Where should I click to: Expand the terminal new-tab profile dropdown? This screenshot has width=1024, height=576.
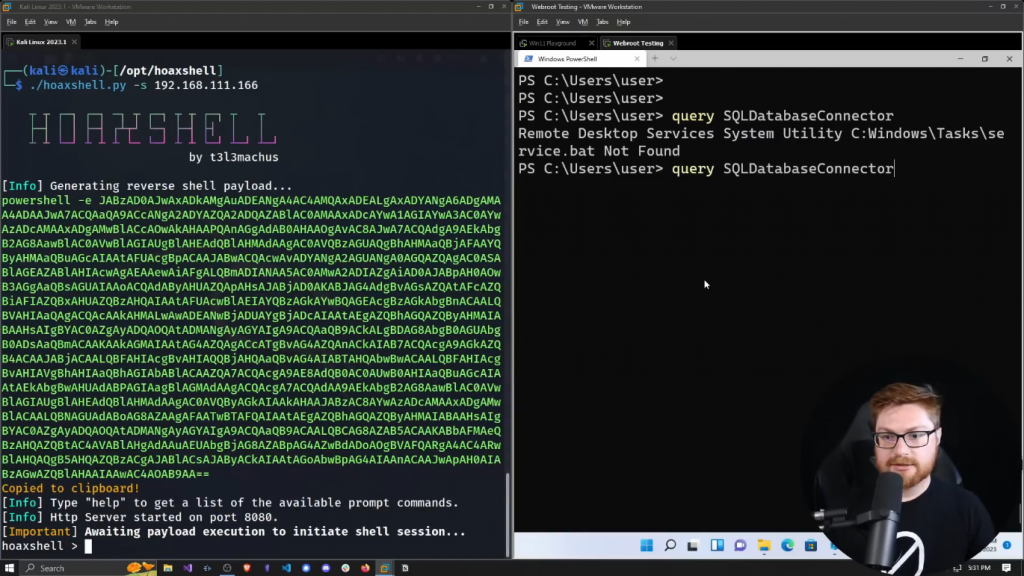click(673, 59)
